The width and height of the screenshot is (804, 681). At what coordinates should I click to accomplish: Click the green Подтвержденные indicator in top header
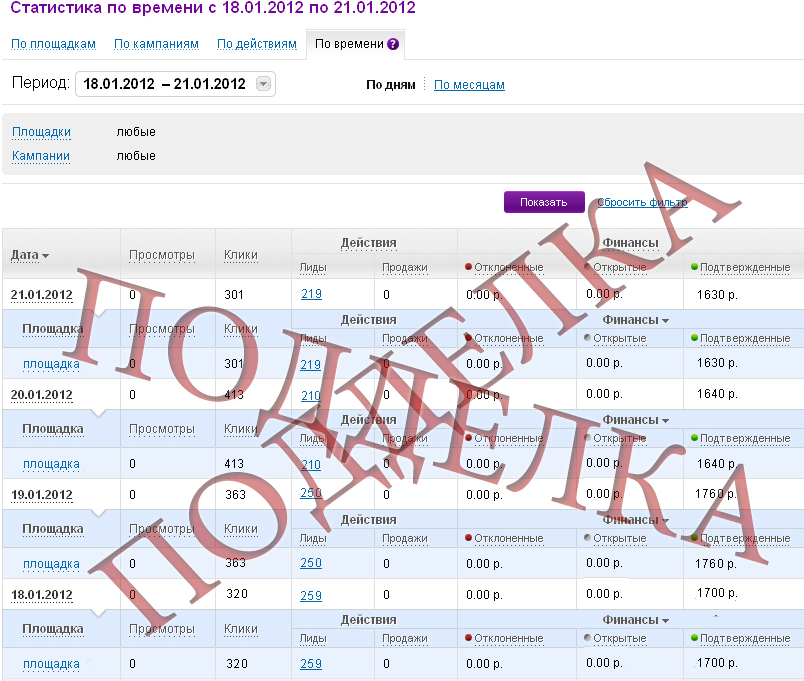click(x=694, y=267)
